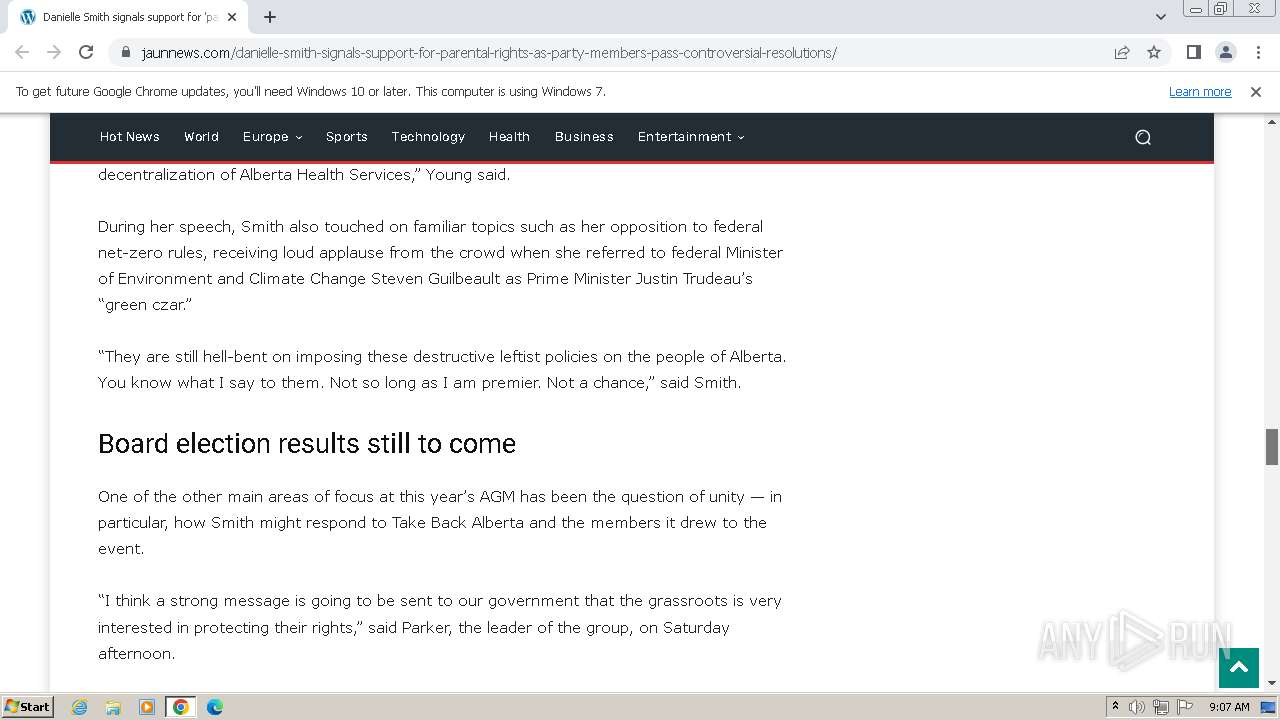Click the quote starting 'They are still hell-bent'

click(x=442, y=369)
